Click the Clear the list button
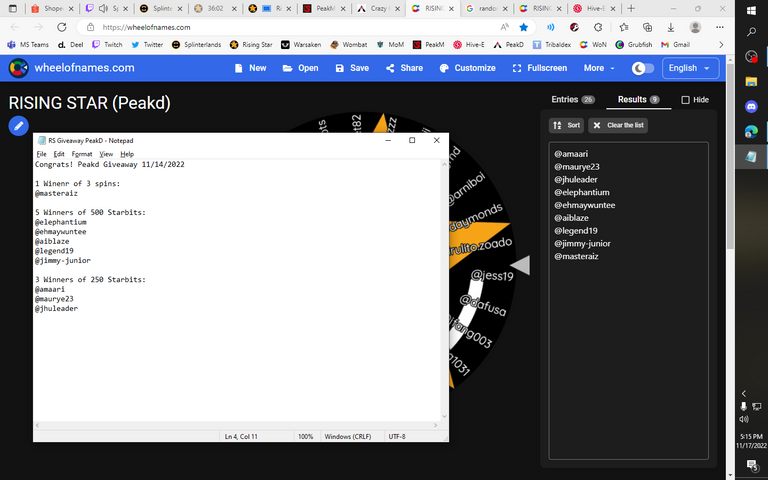Screen dimensions: 768x480 pyautogui.click(x=618, y=125)
